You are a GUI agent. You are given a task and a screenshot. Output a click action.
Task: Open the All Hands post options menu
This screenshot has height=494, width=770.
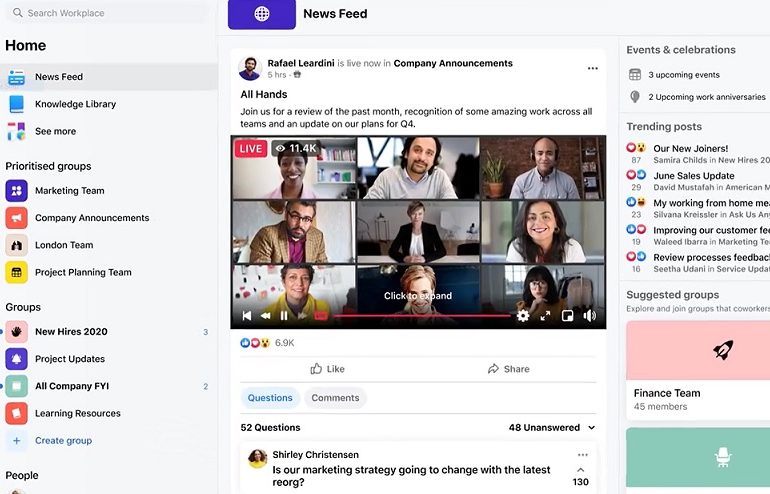coord(593,68)
